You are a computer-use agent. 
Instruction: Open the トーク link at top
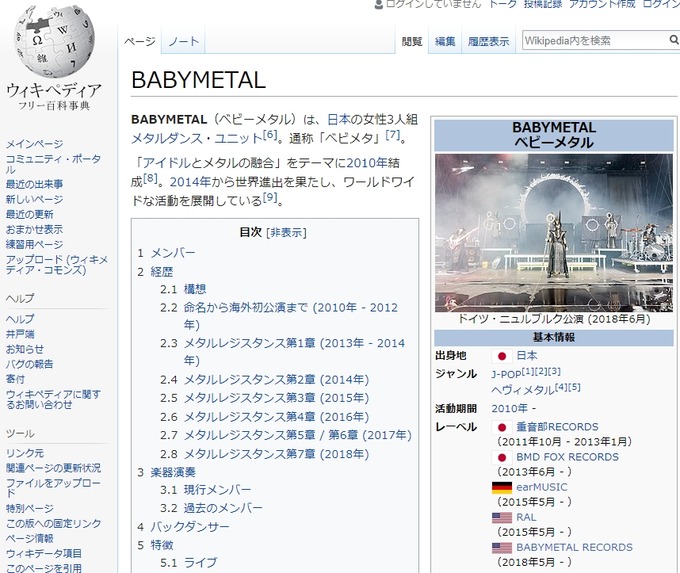coord(503,4)
